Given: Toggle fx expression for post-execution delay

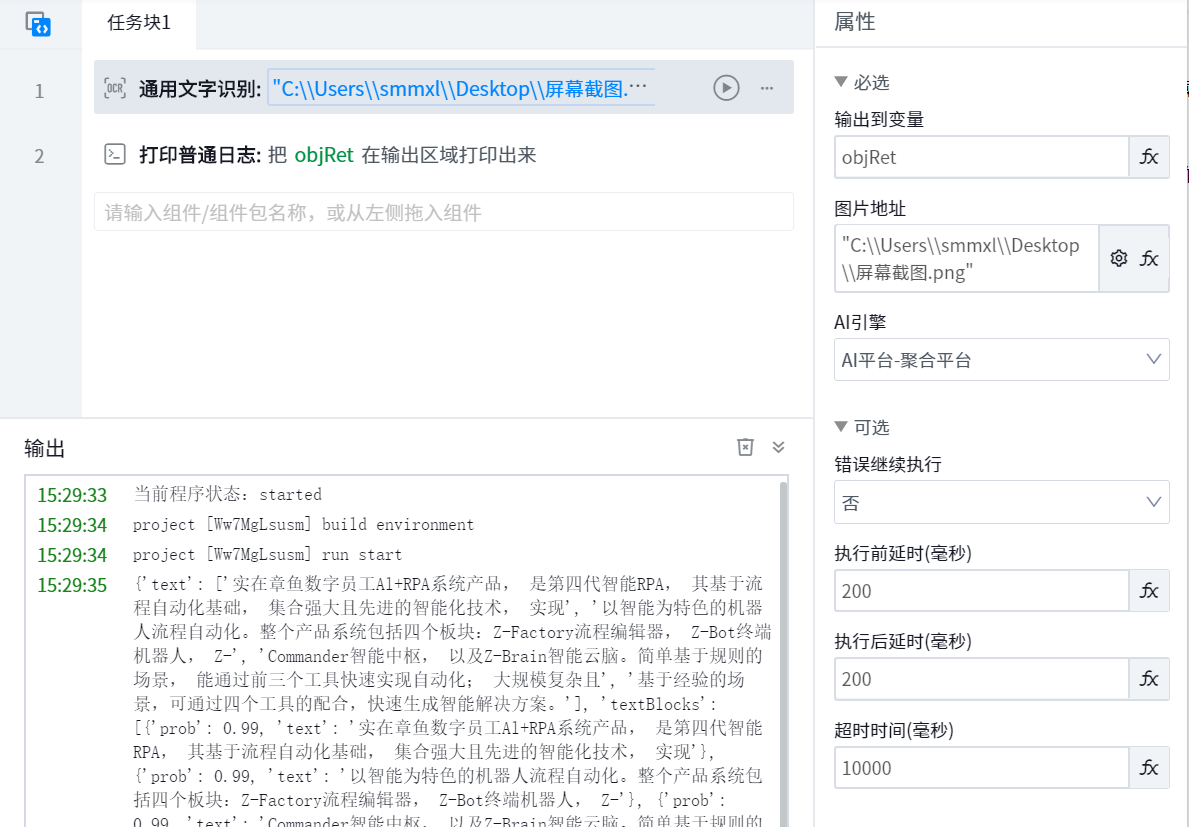Looking at the screenshot, I should pyautogui.click(x=1149, y=679).
